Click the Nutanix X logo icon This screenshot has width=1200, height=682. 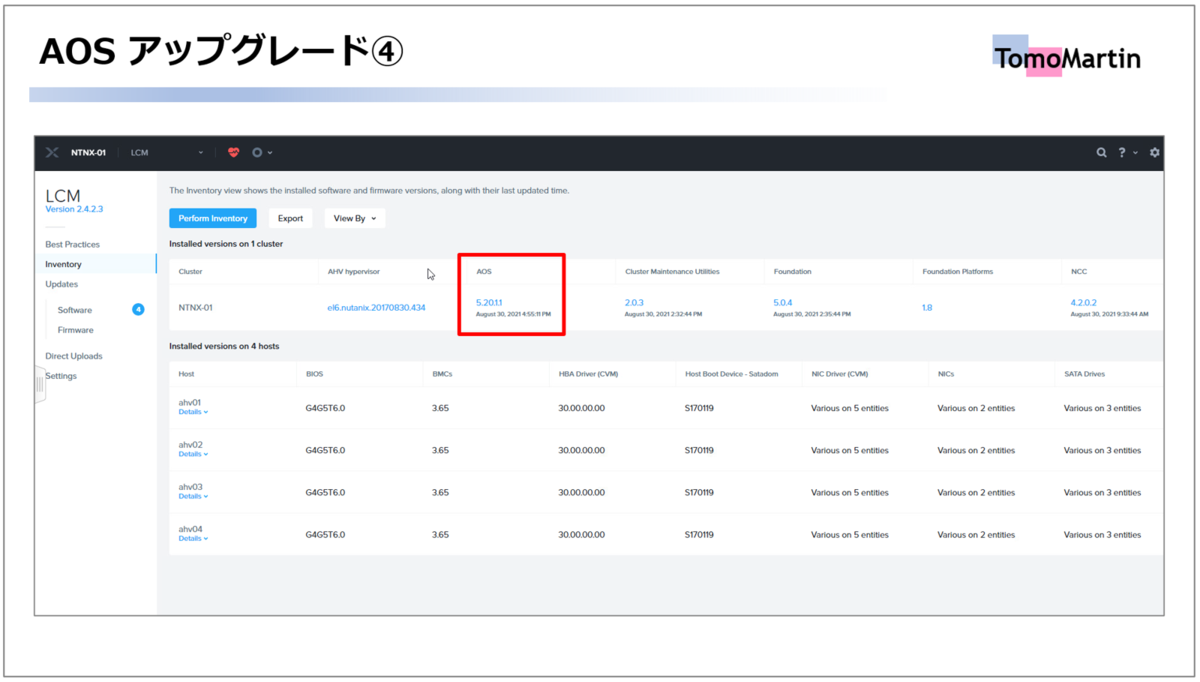coord(53,153)
